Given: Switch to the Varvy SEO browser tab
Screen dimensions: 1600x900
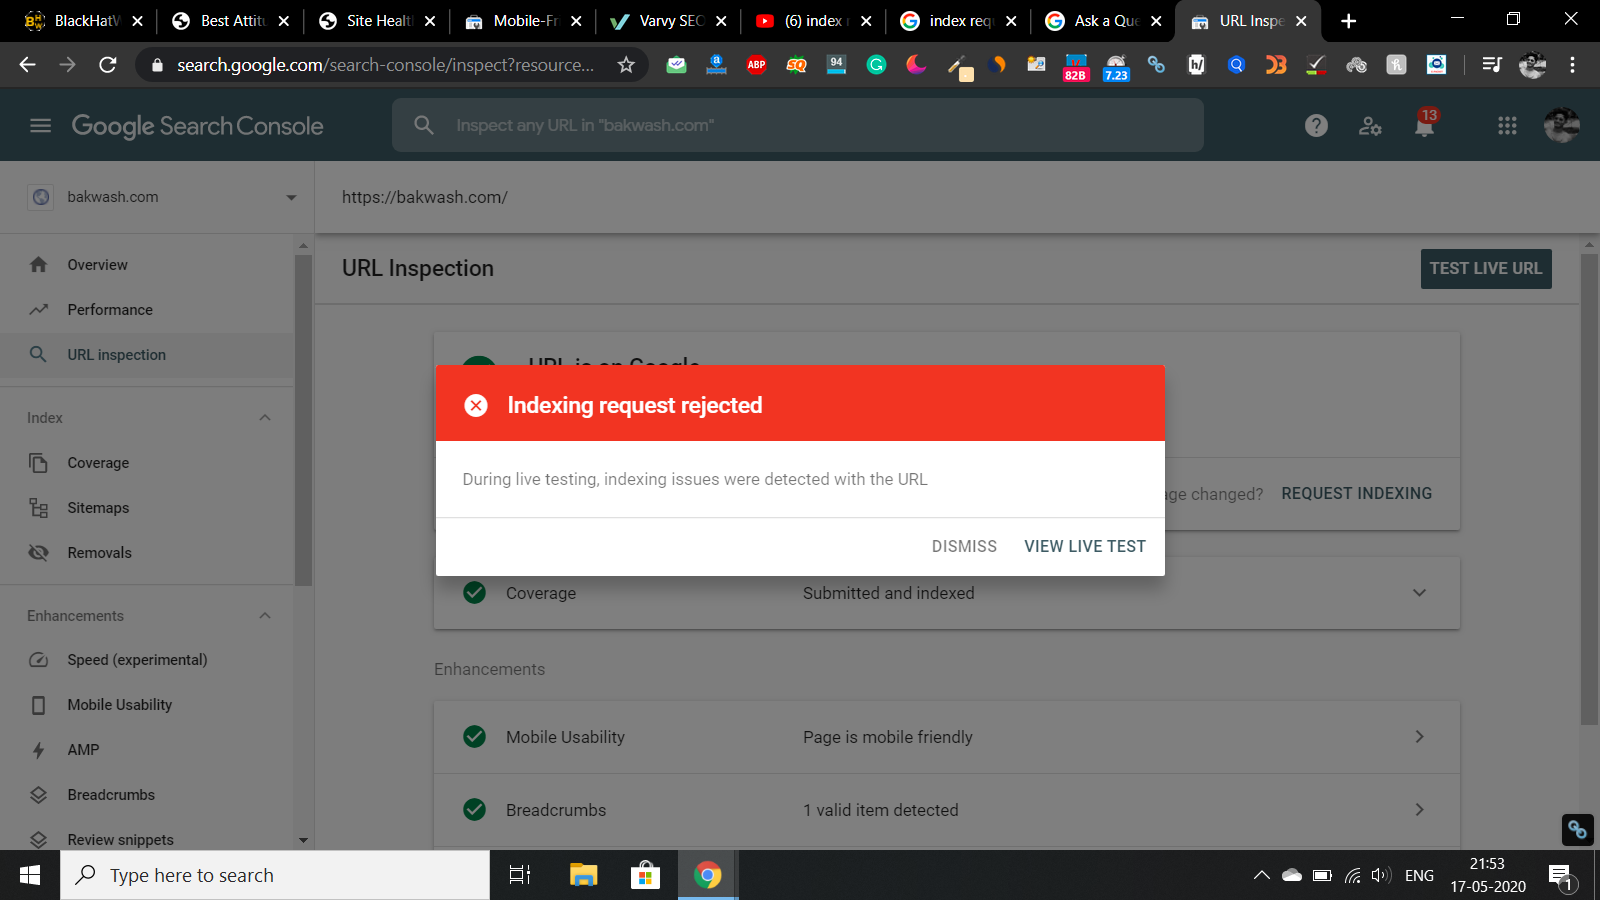Looking at the screenshot, I should pos(668,21).
